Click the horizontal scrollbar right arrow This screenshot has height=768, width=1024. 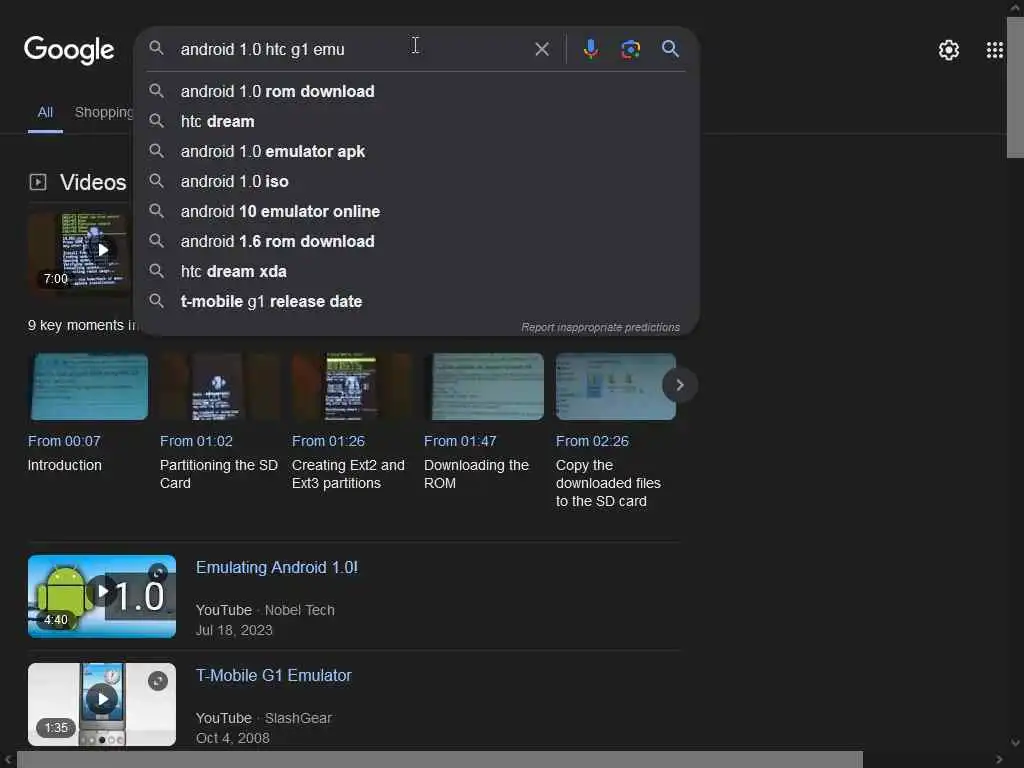coord(999,760)
